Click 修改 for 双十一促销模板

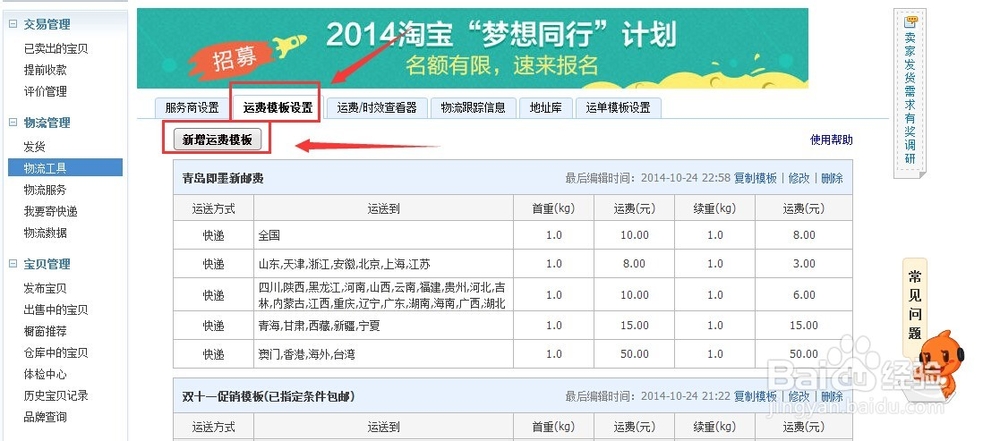pyautogui.click(x=799, y=396)
